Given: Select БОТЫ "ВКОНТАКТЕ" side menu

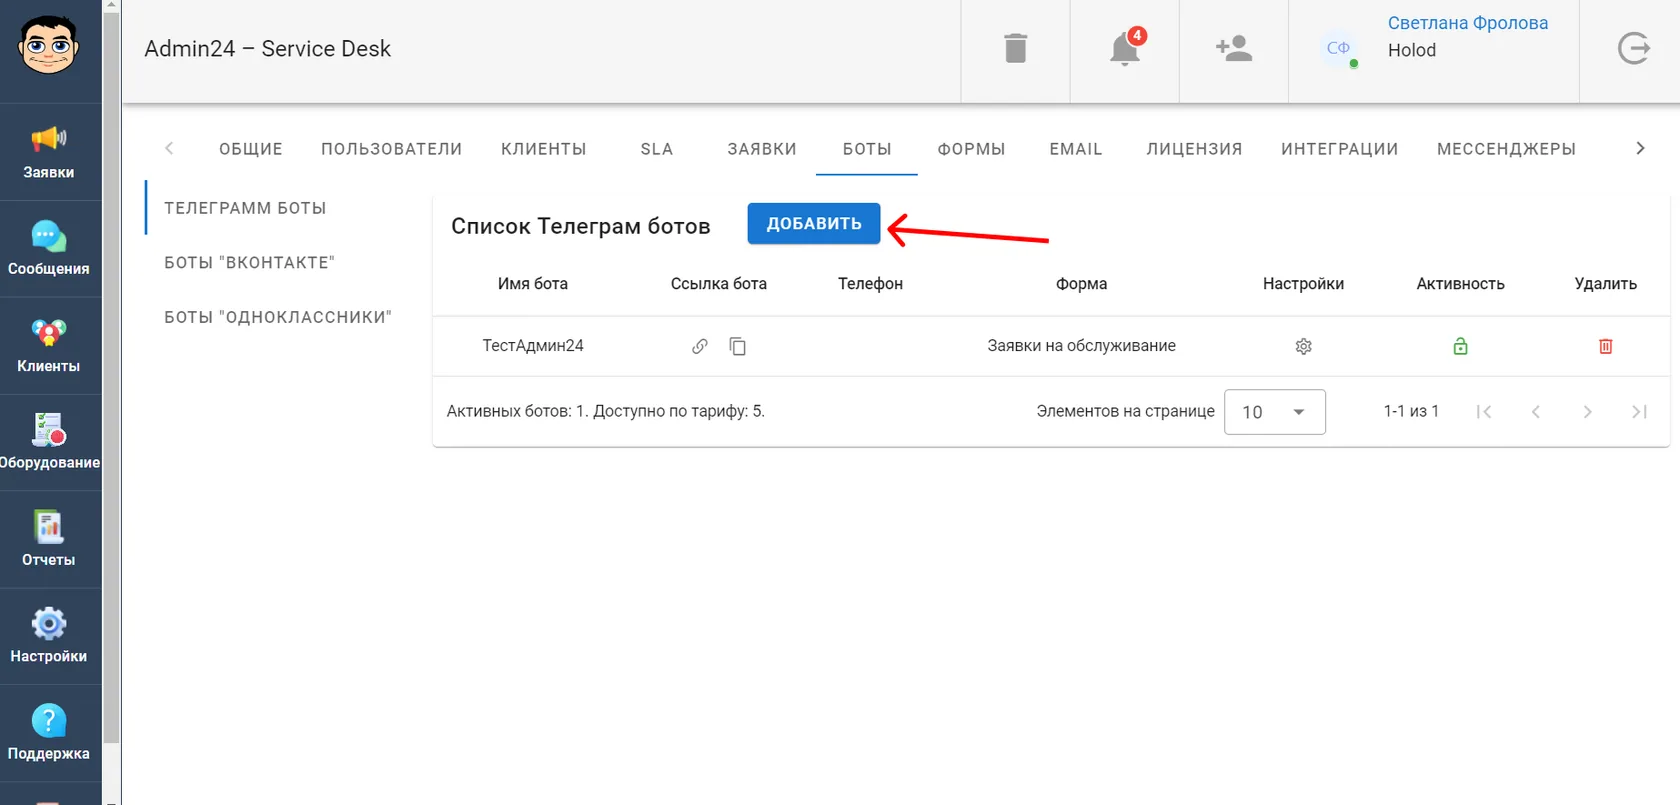Looking at the screenshot, I should pyautogui.click(x=250, y=262).
